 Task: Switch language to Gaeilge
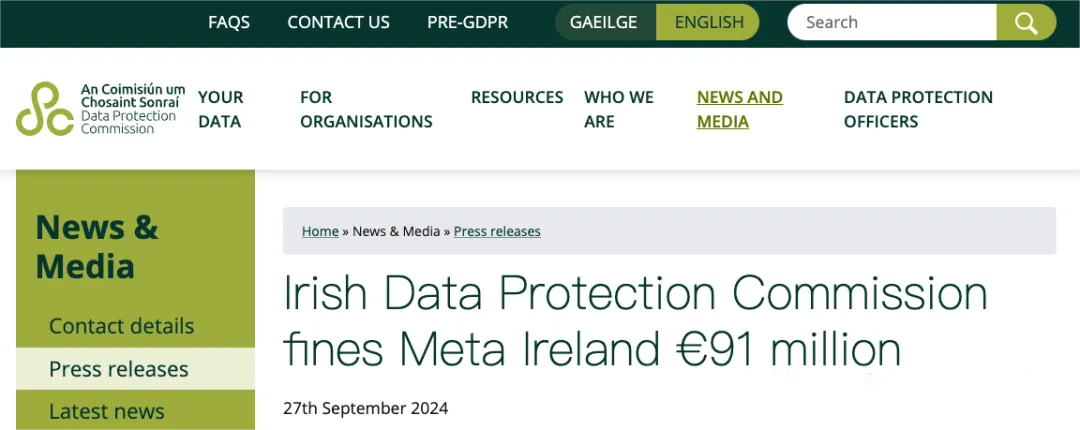[603, 22]
